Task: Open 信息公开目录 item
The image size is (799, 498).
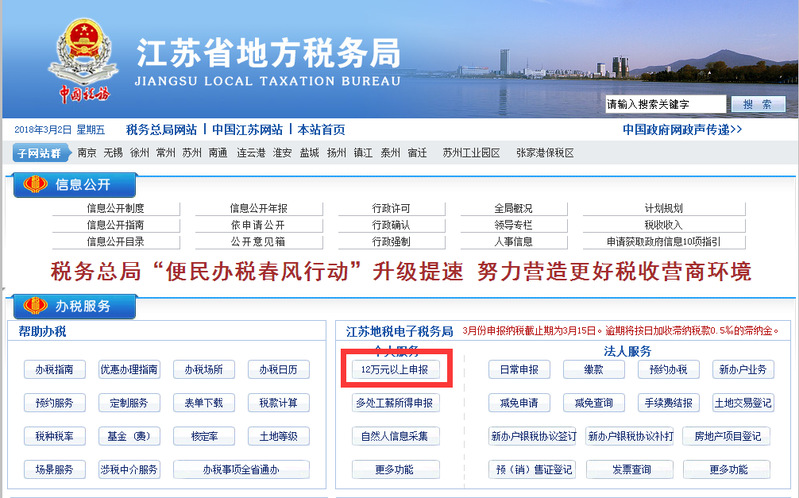Action: point(116,242)
